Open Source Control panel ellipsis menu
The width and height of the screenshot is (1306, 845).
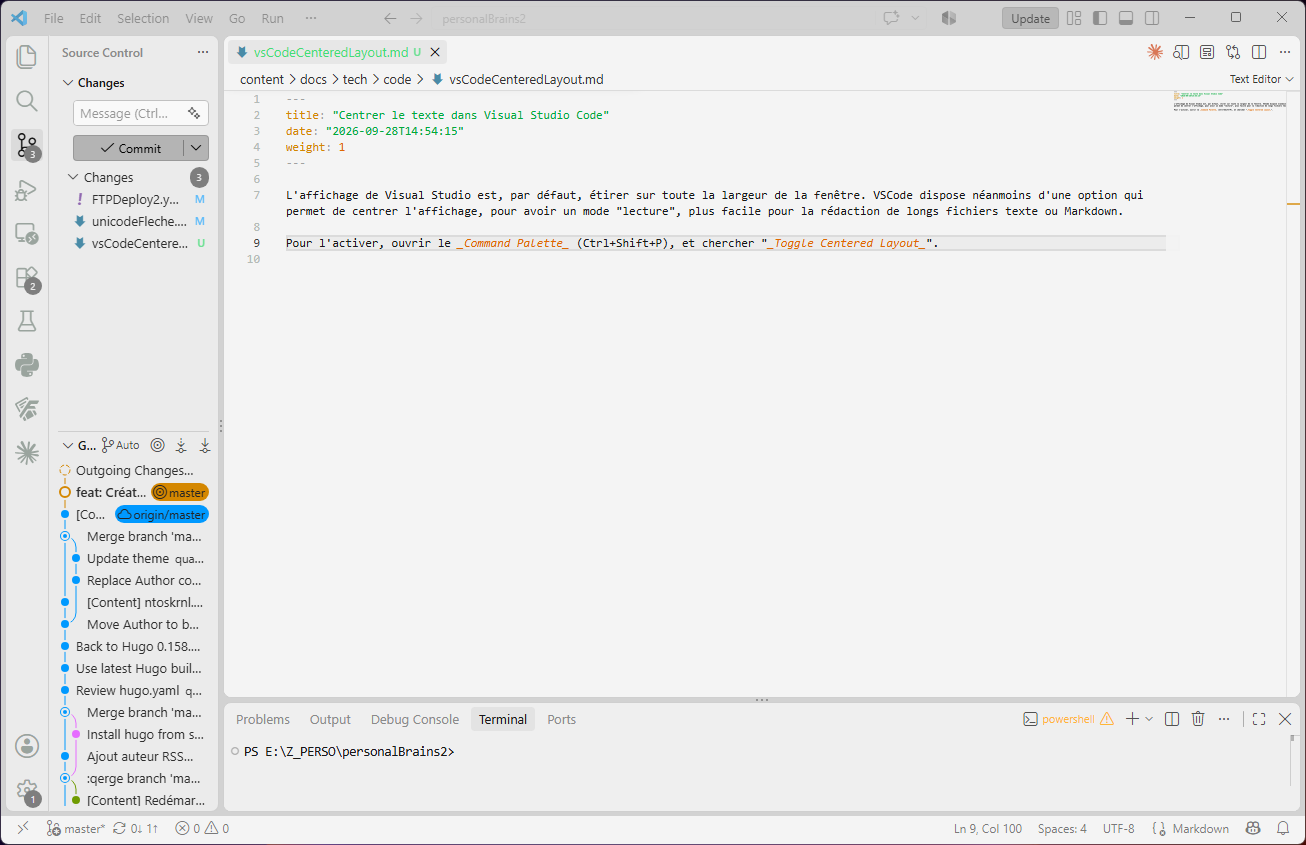(x=203, y=52)
